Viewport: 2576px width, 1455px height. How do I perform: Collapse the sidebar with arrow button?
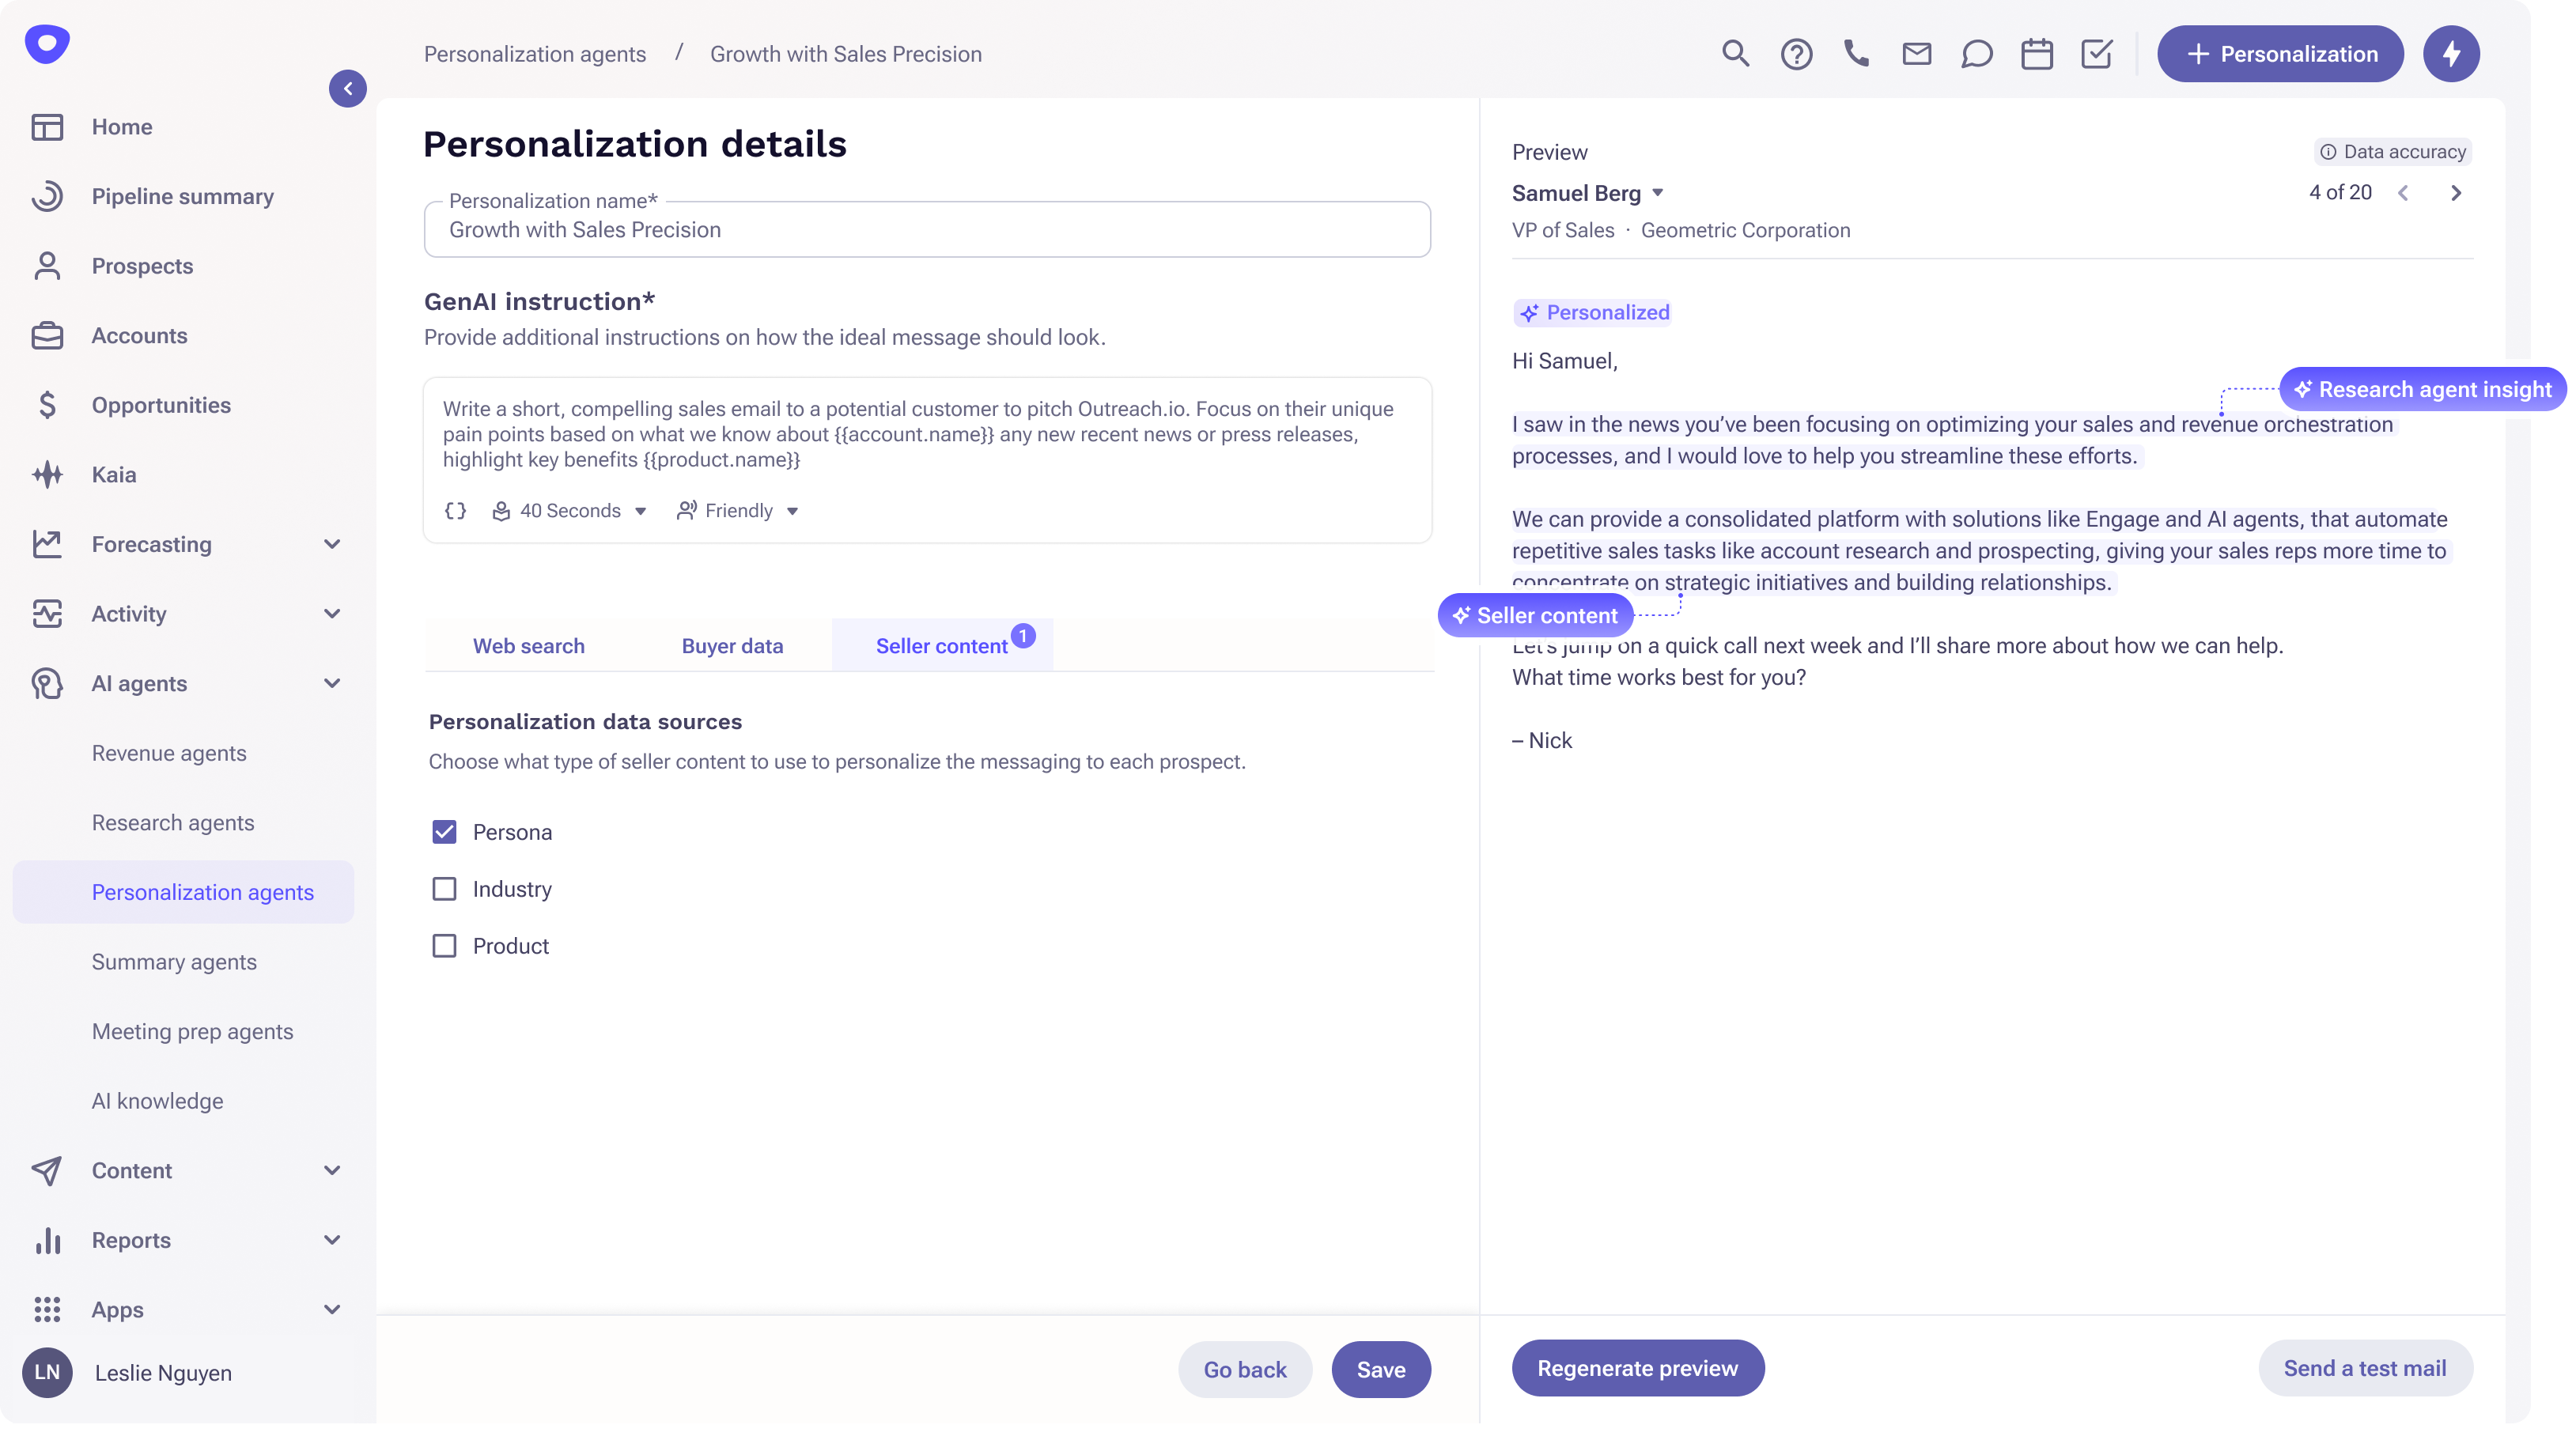(347, 89)
